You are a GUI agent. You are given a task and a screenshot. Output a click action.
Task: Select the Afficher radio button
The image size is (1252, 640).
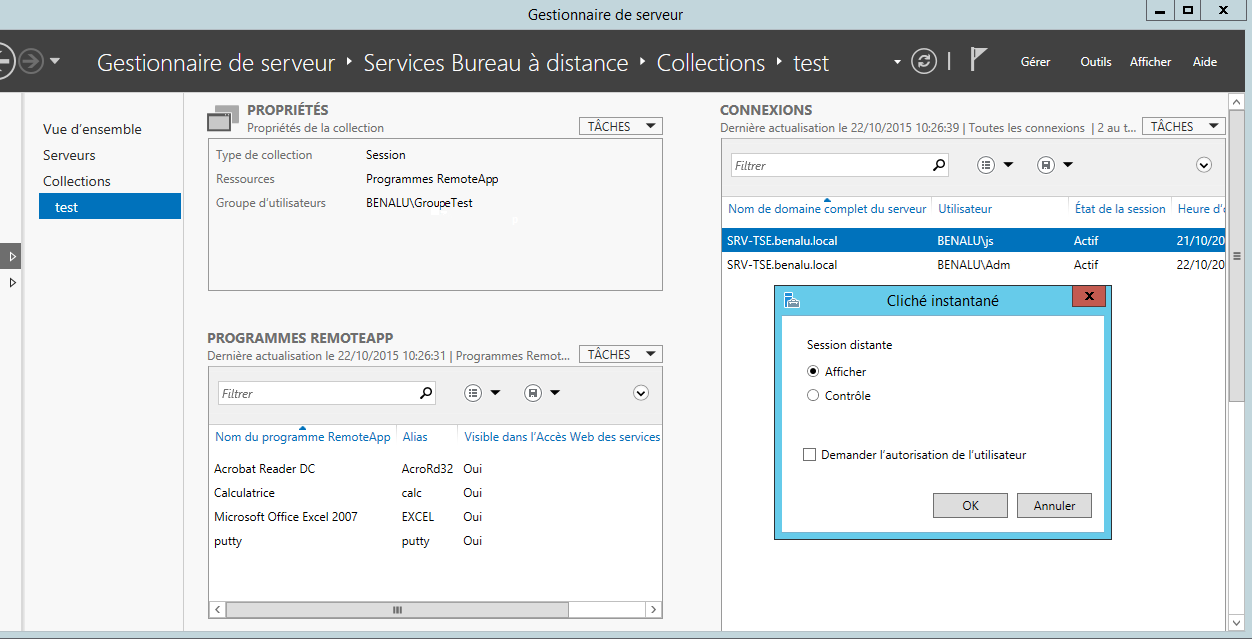(x=813, y=371)
